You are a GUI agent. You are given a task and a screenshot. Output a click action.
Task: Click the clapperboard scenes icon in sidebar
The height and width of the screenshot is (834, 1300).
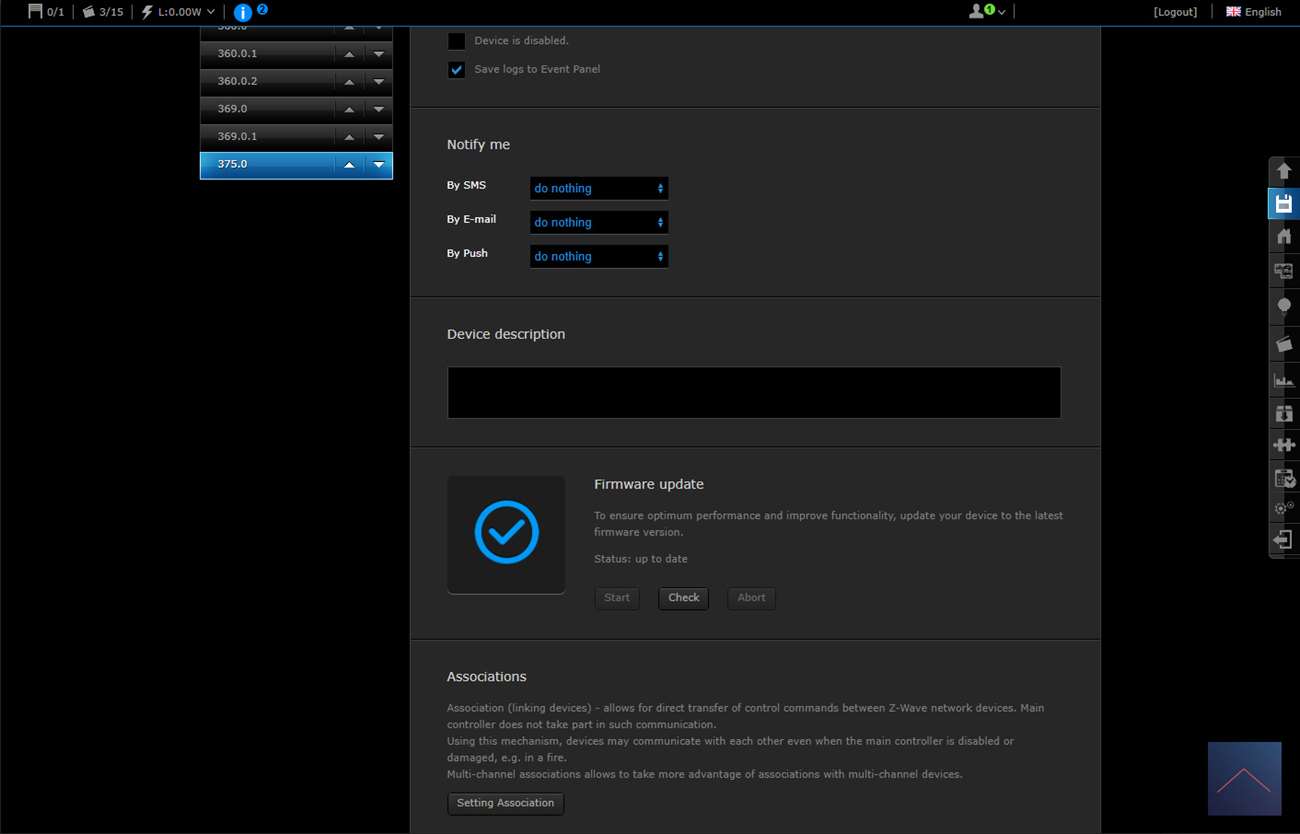click(x=1284, y=343)
